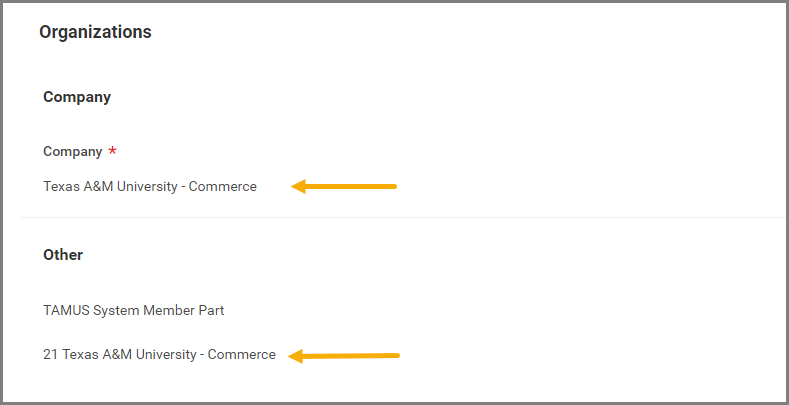The width and height of the screenshot is (789, 405).
Task: Click the 21 Texas A&M University - Commerce entry
Action: tap(159, 354)
